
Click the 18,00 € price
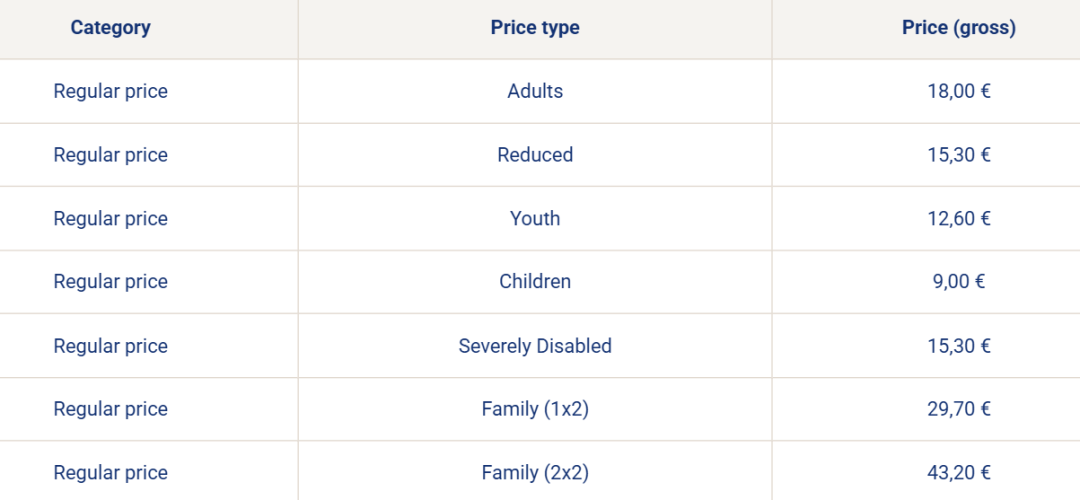tap(959, 91)
